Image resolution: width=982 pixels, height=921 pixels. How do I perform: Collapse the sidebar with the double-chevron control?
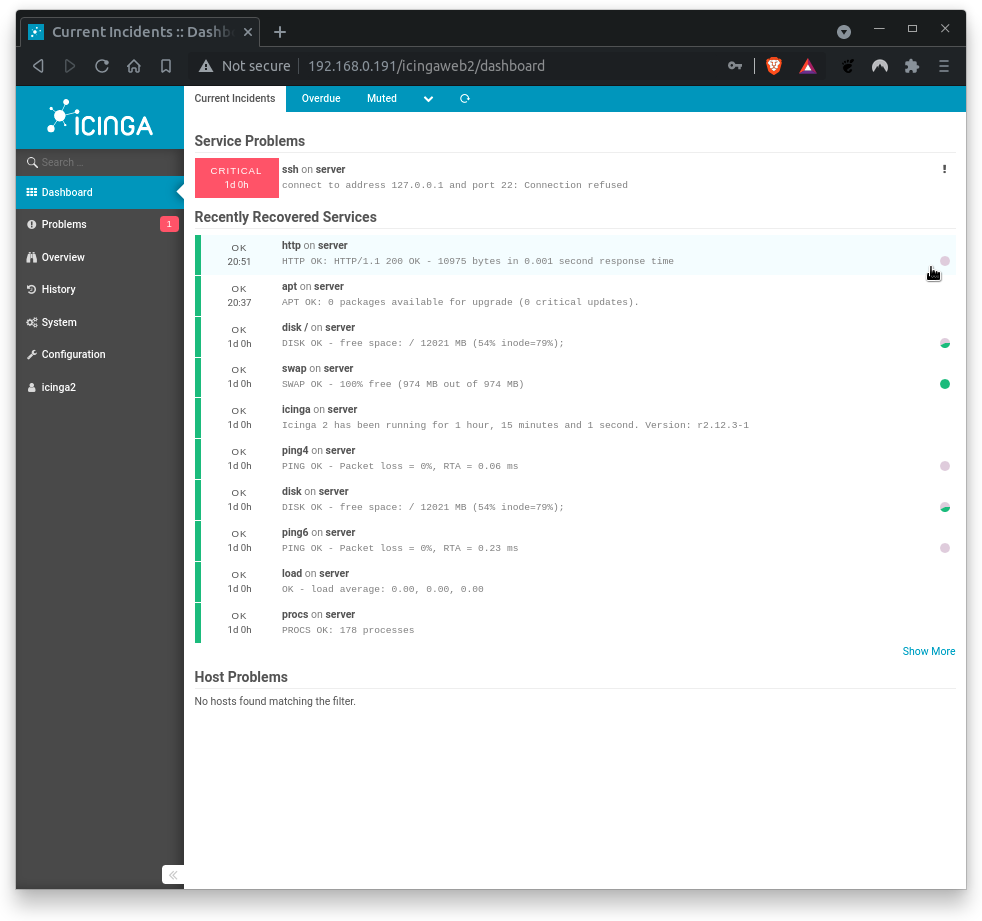[x=172, y=874]
